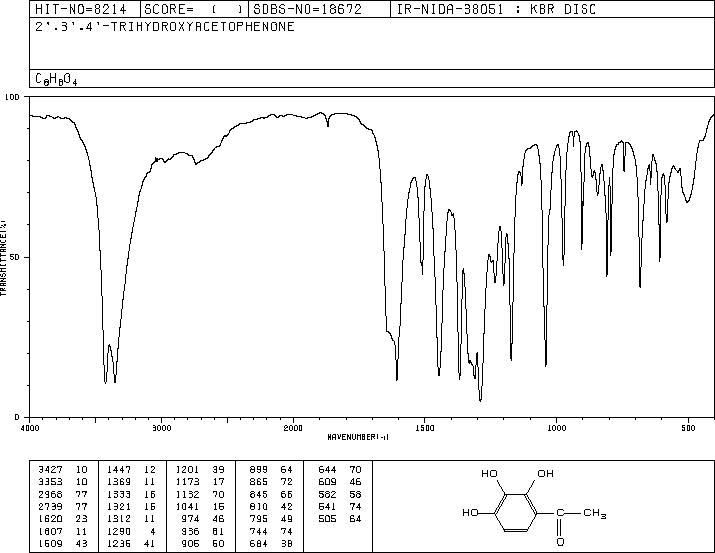This screenshot has height=553, width=715.
Task: Select peak table entry 865
Action: click(259, 482)
